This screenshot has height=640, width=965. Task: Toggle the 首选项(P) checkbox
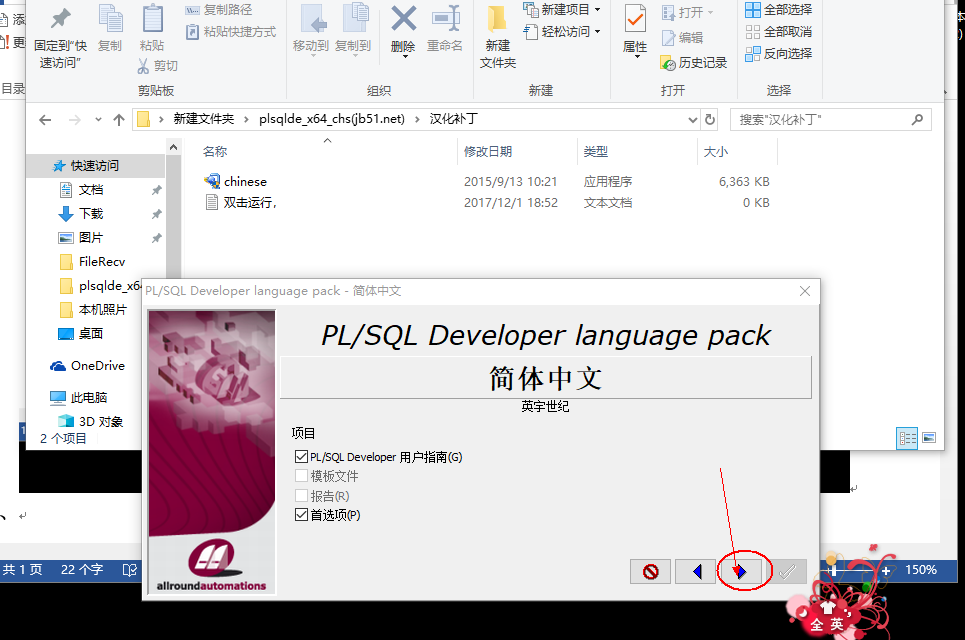coord(301,514)
